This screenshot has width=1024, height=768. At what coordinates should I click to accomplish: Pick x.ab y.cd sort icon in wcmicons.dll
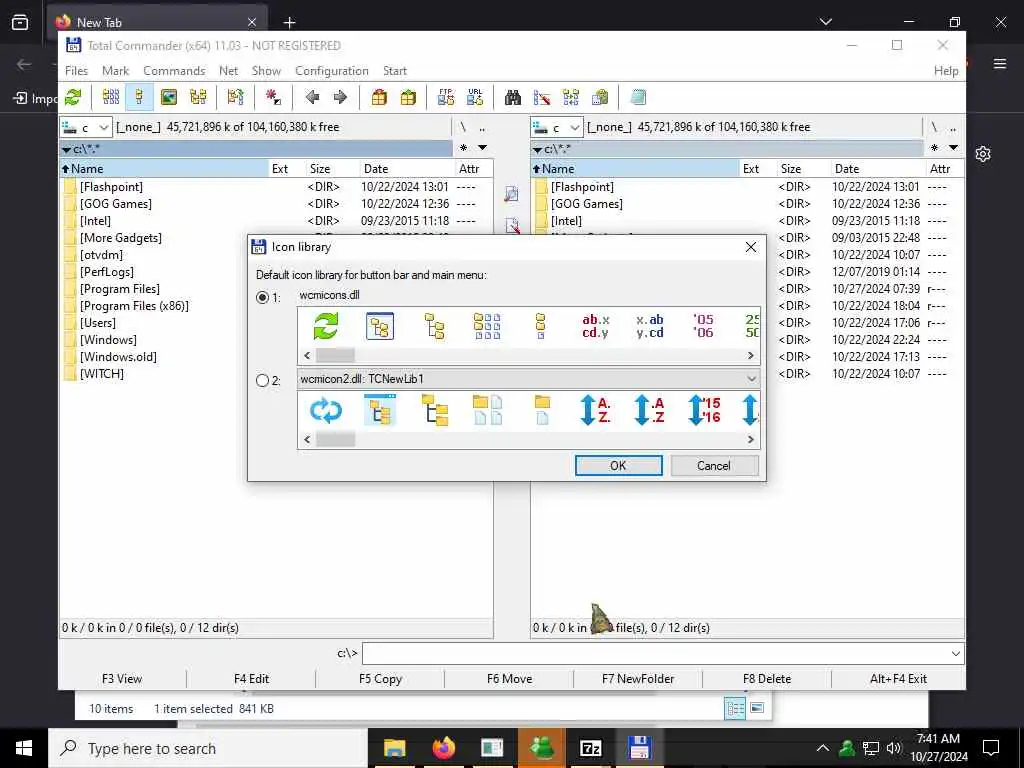tap(650, 326)
